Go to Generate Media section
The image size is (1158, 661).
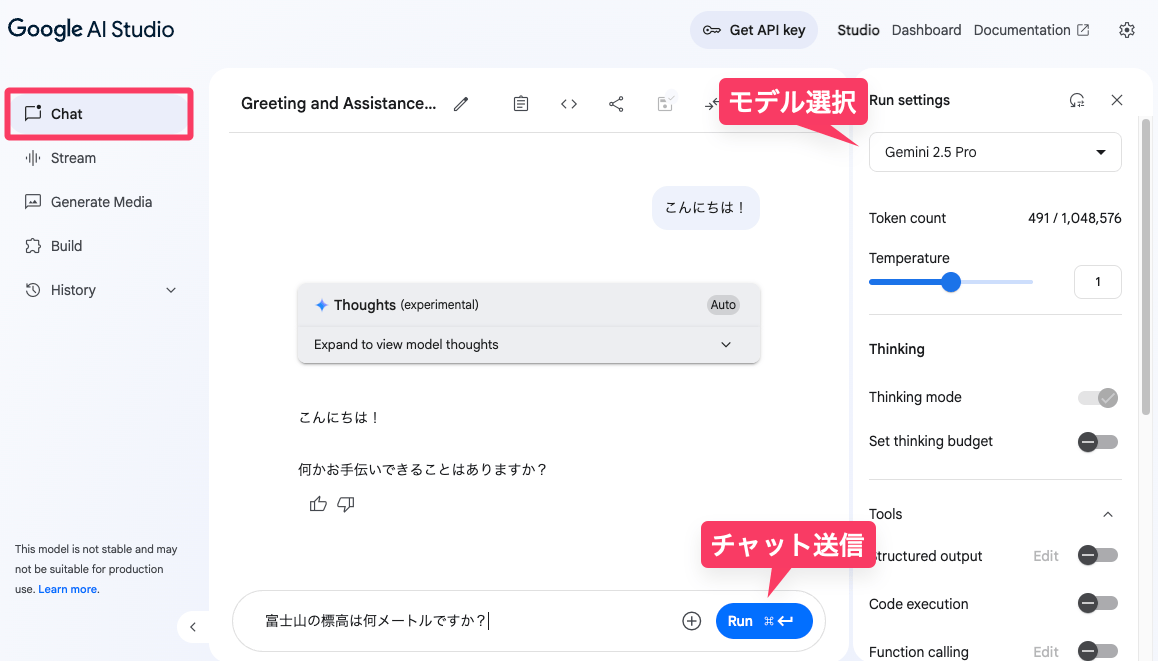click(101, 202)
